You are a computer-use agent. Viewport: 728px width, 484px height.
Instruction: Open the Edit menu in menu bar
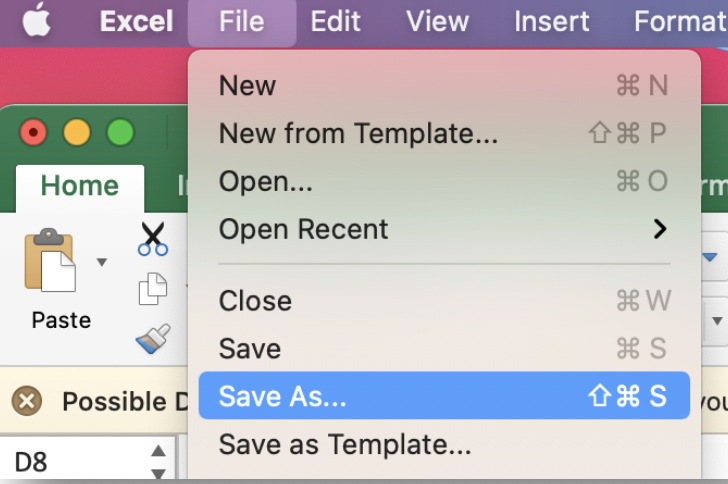335,21
